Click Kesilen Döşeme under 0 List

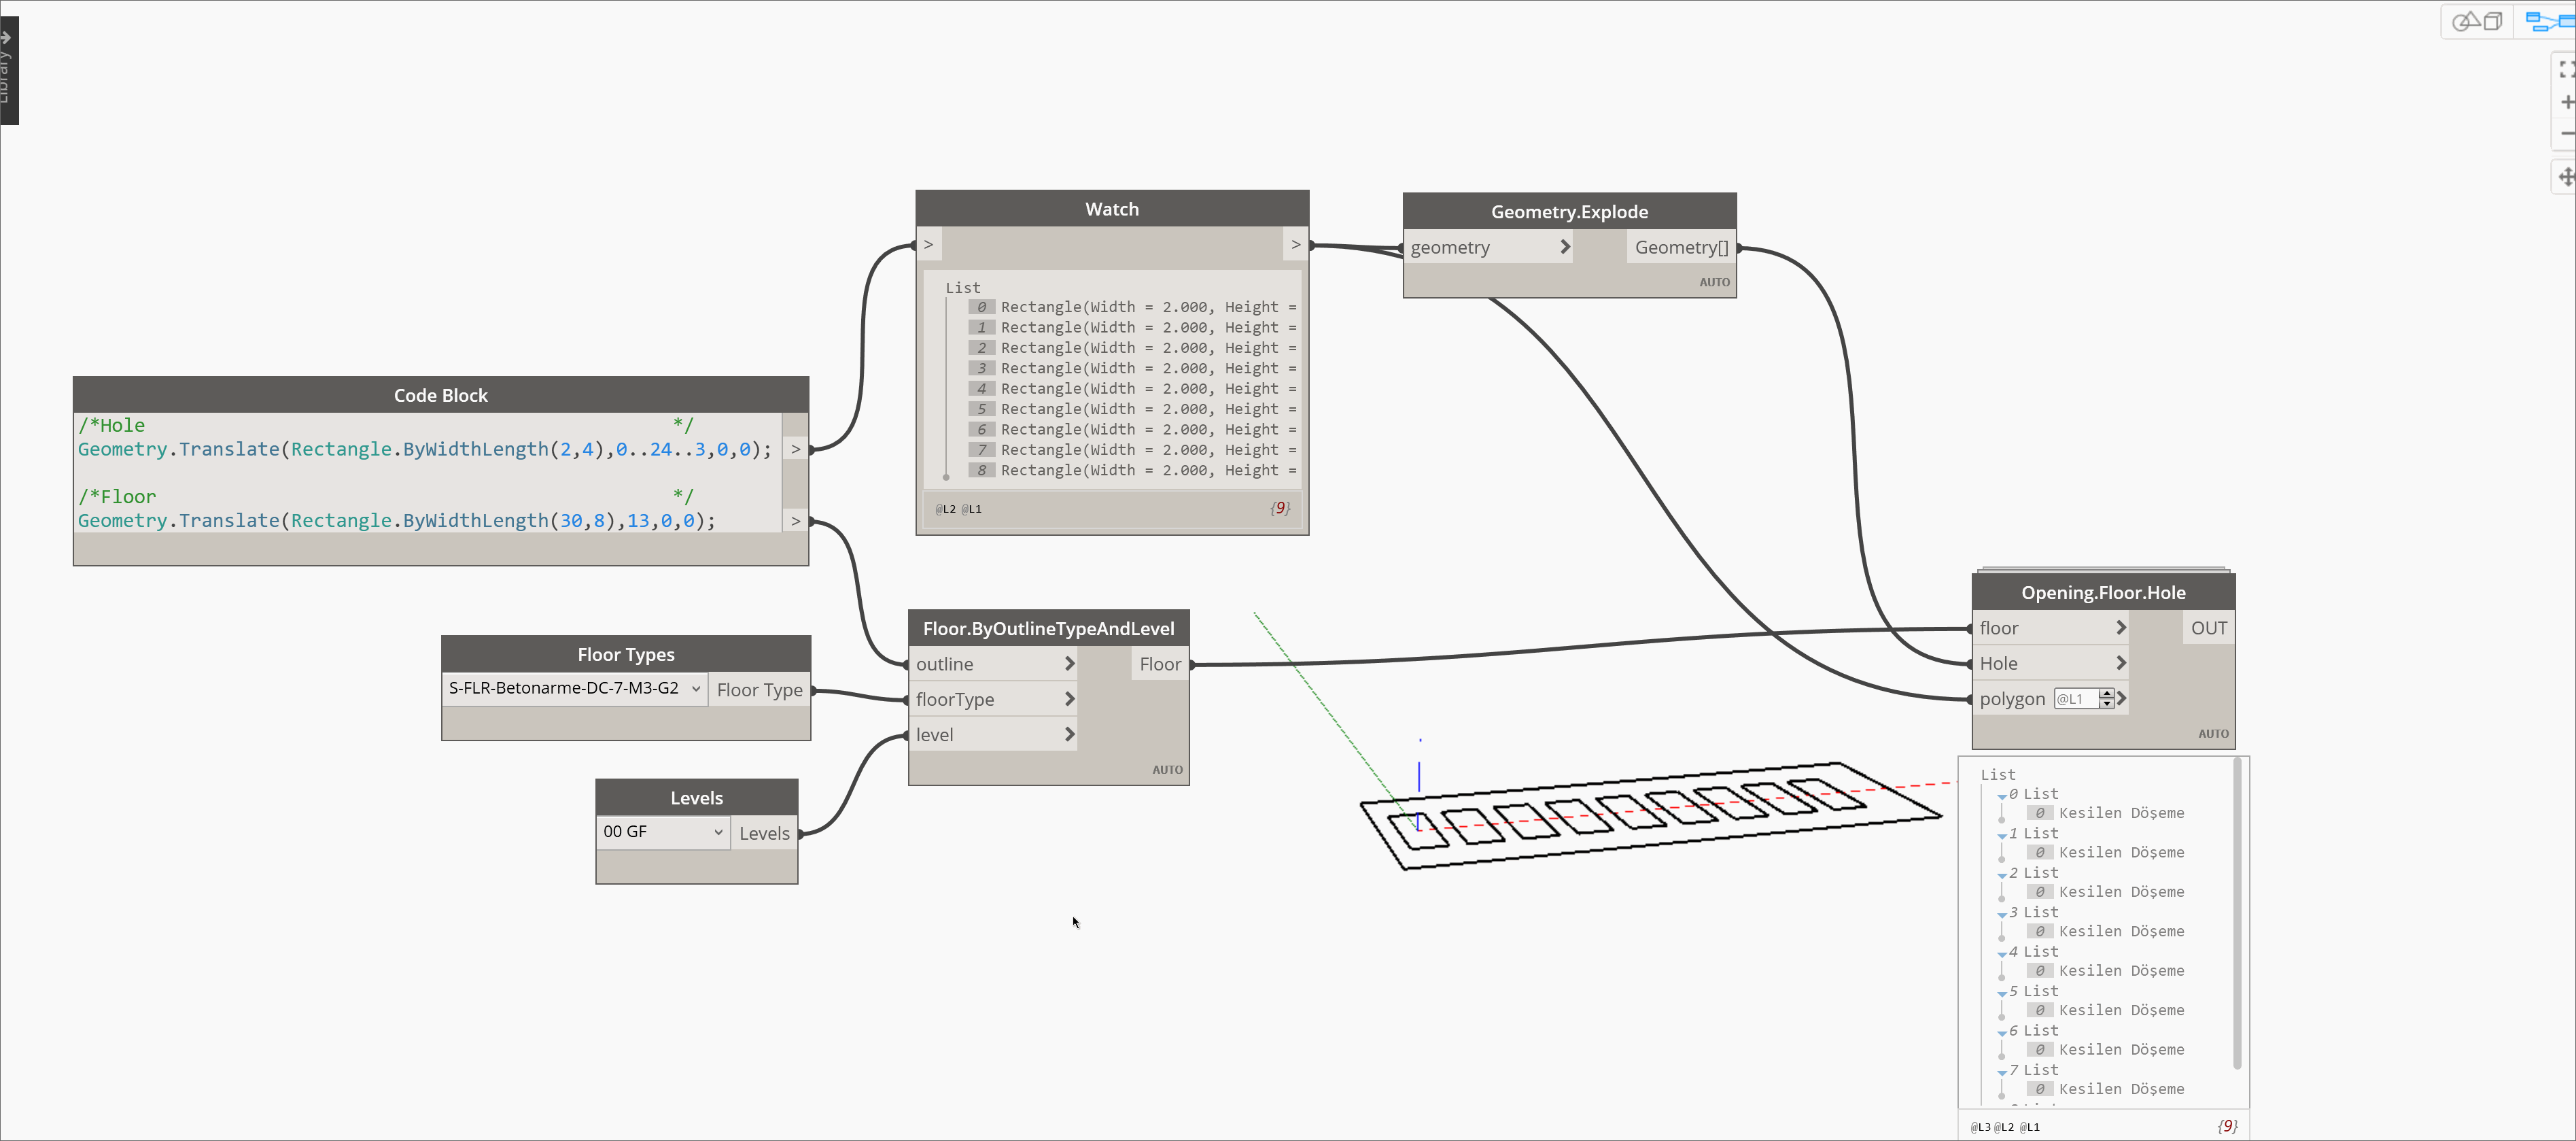tap(2121, 813)
